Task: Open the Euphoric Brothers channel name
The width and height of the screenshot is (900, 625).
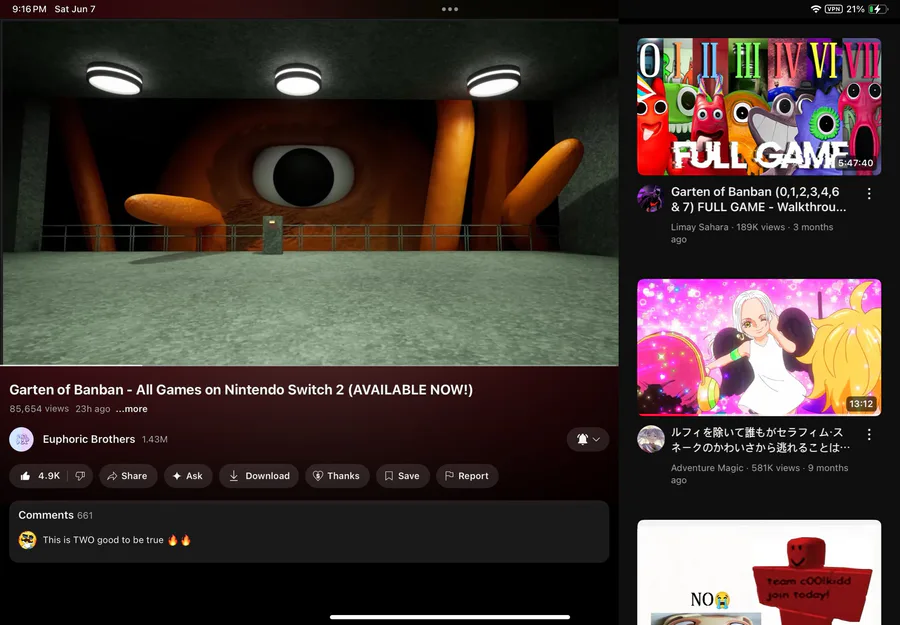Action: [x=89, y=439]
